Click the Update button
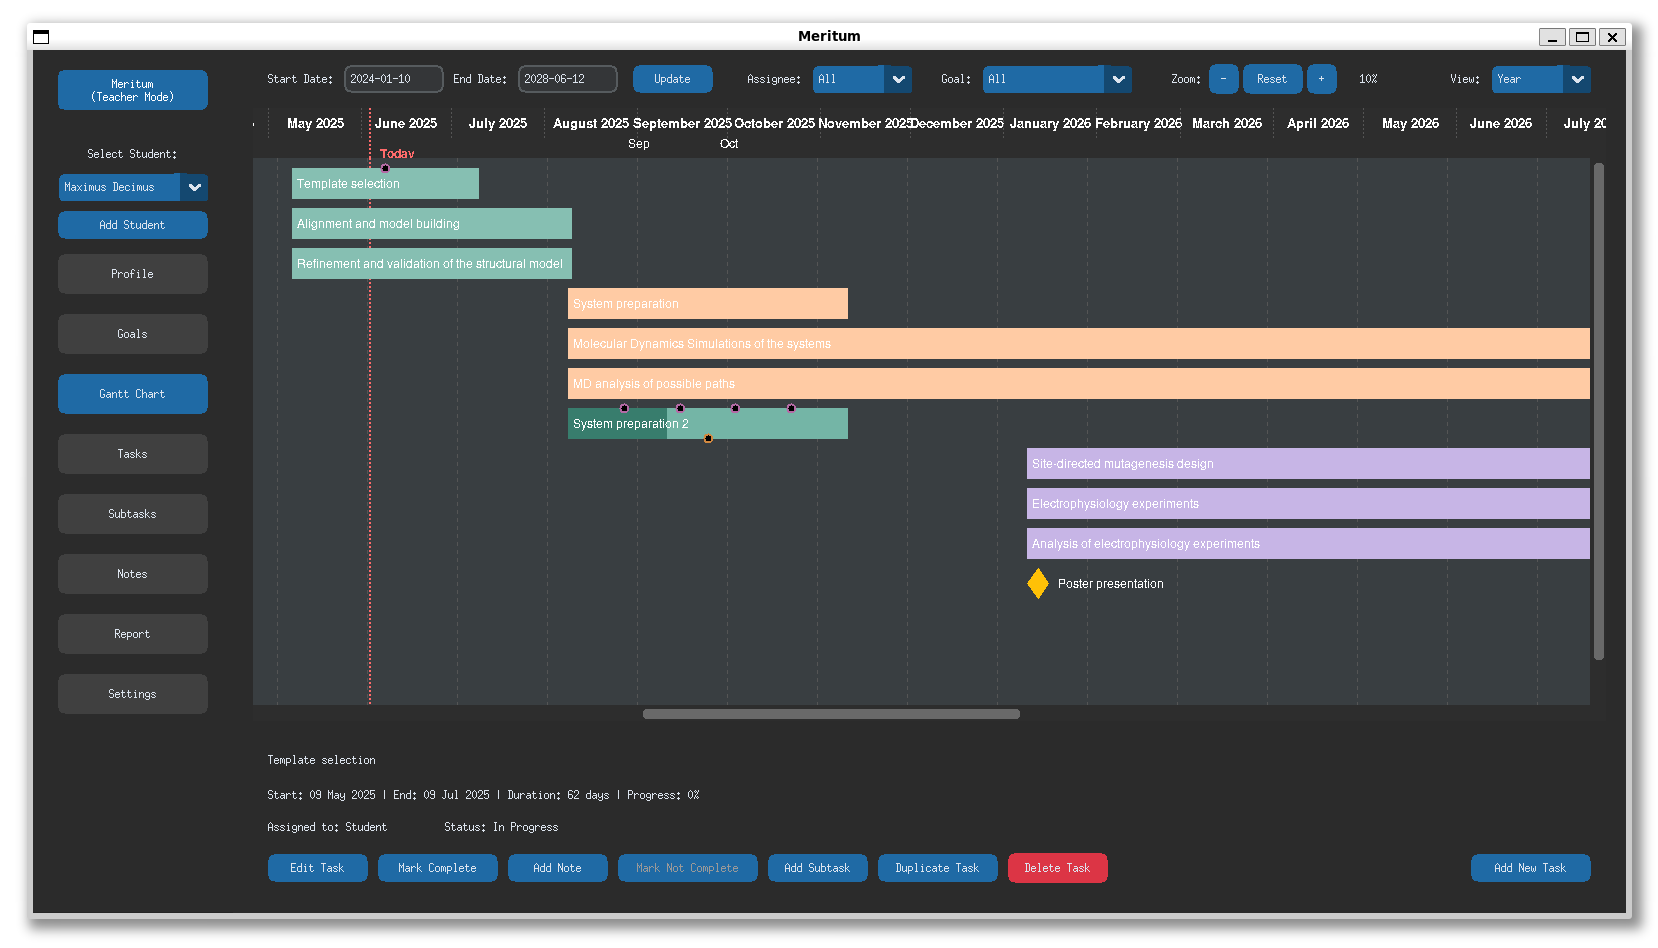Viewport: 1658px width, 948px height. (673, 79)
